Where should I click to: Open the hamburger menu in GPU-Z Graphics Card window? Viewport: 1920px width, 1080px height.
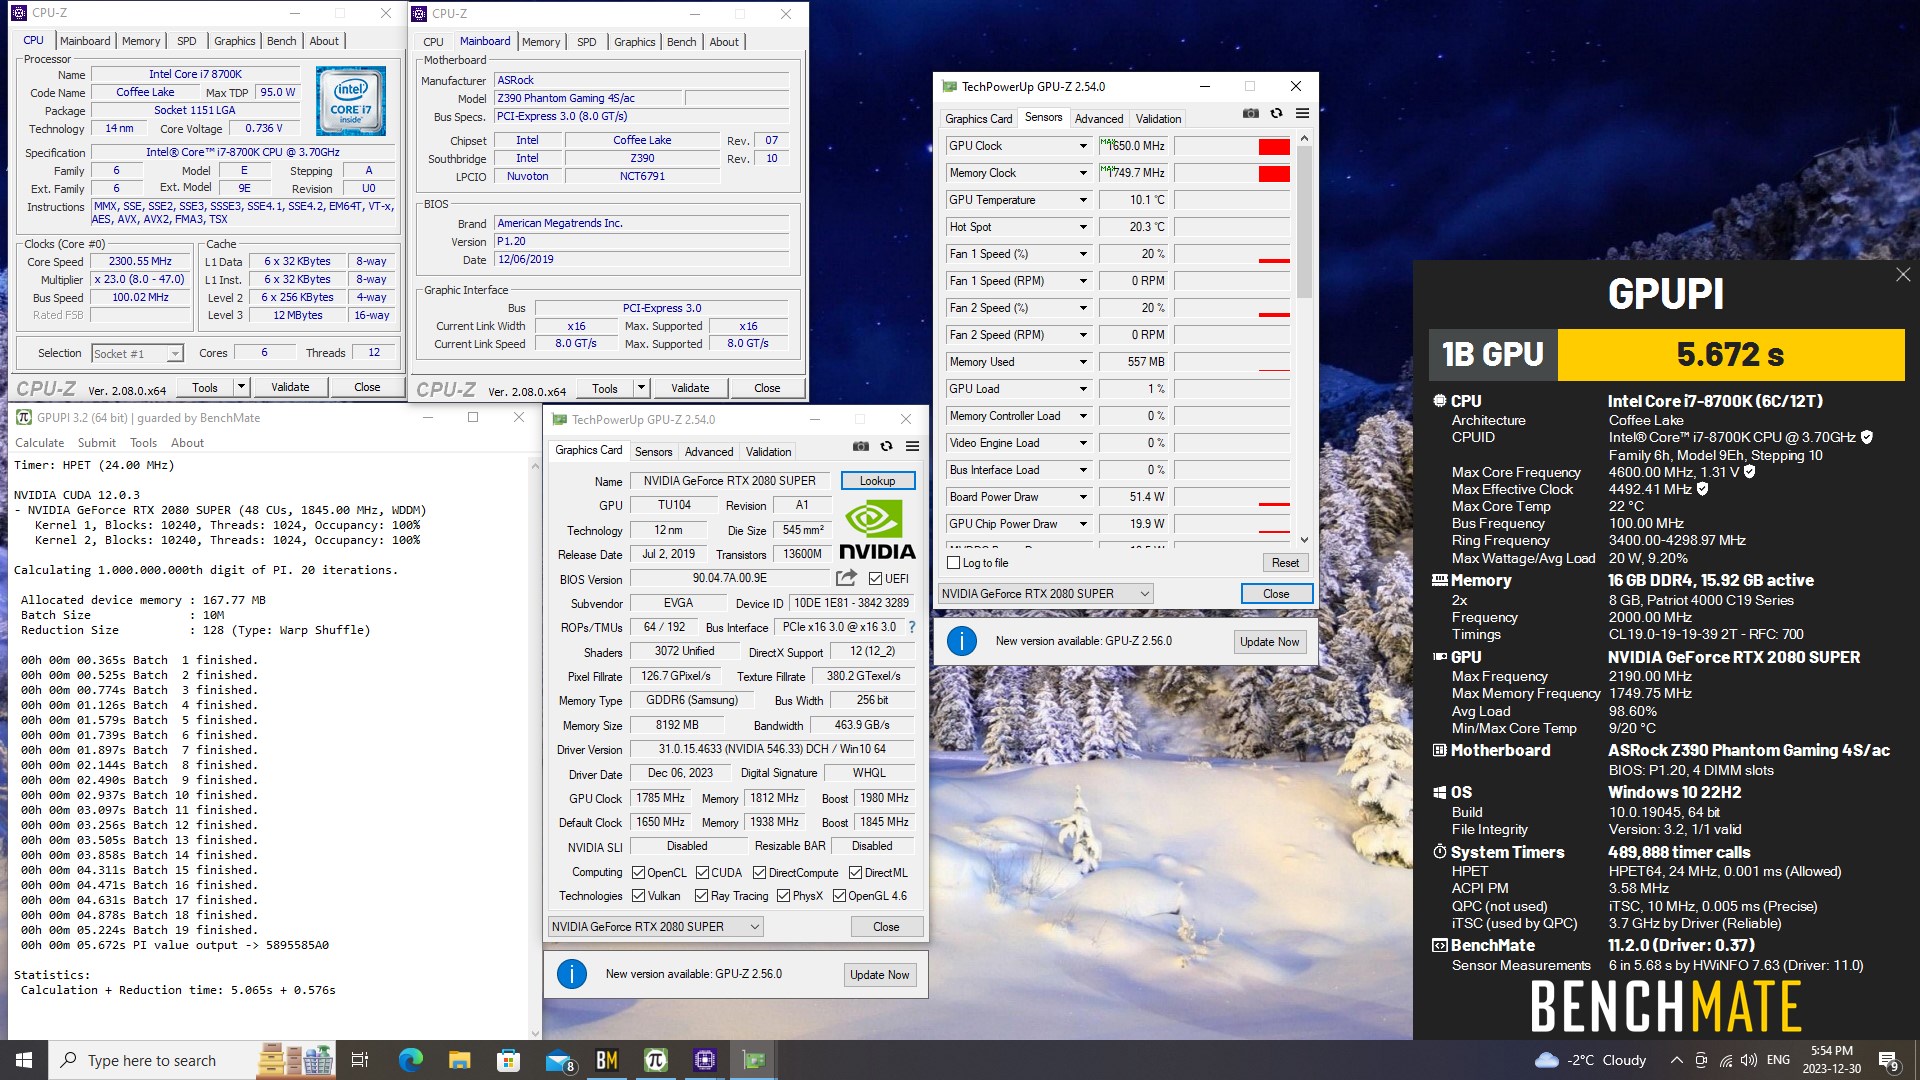(912, 446)
